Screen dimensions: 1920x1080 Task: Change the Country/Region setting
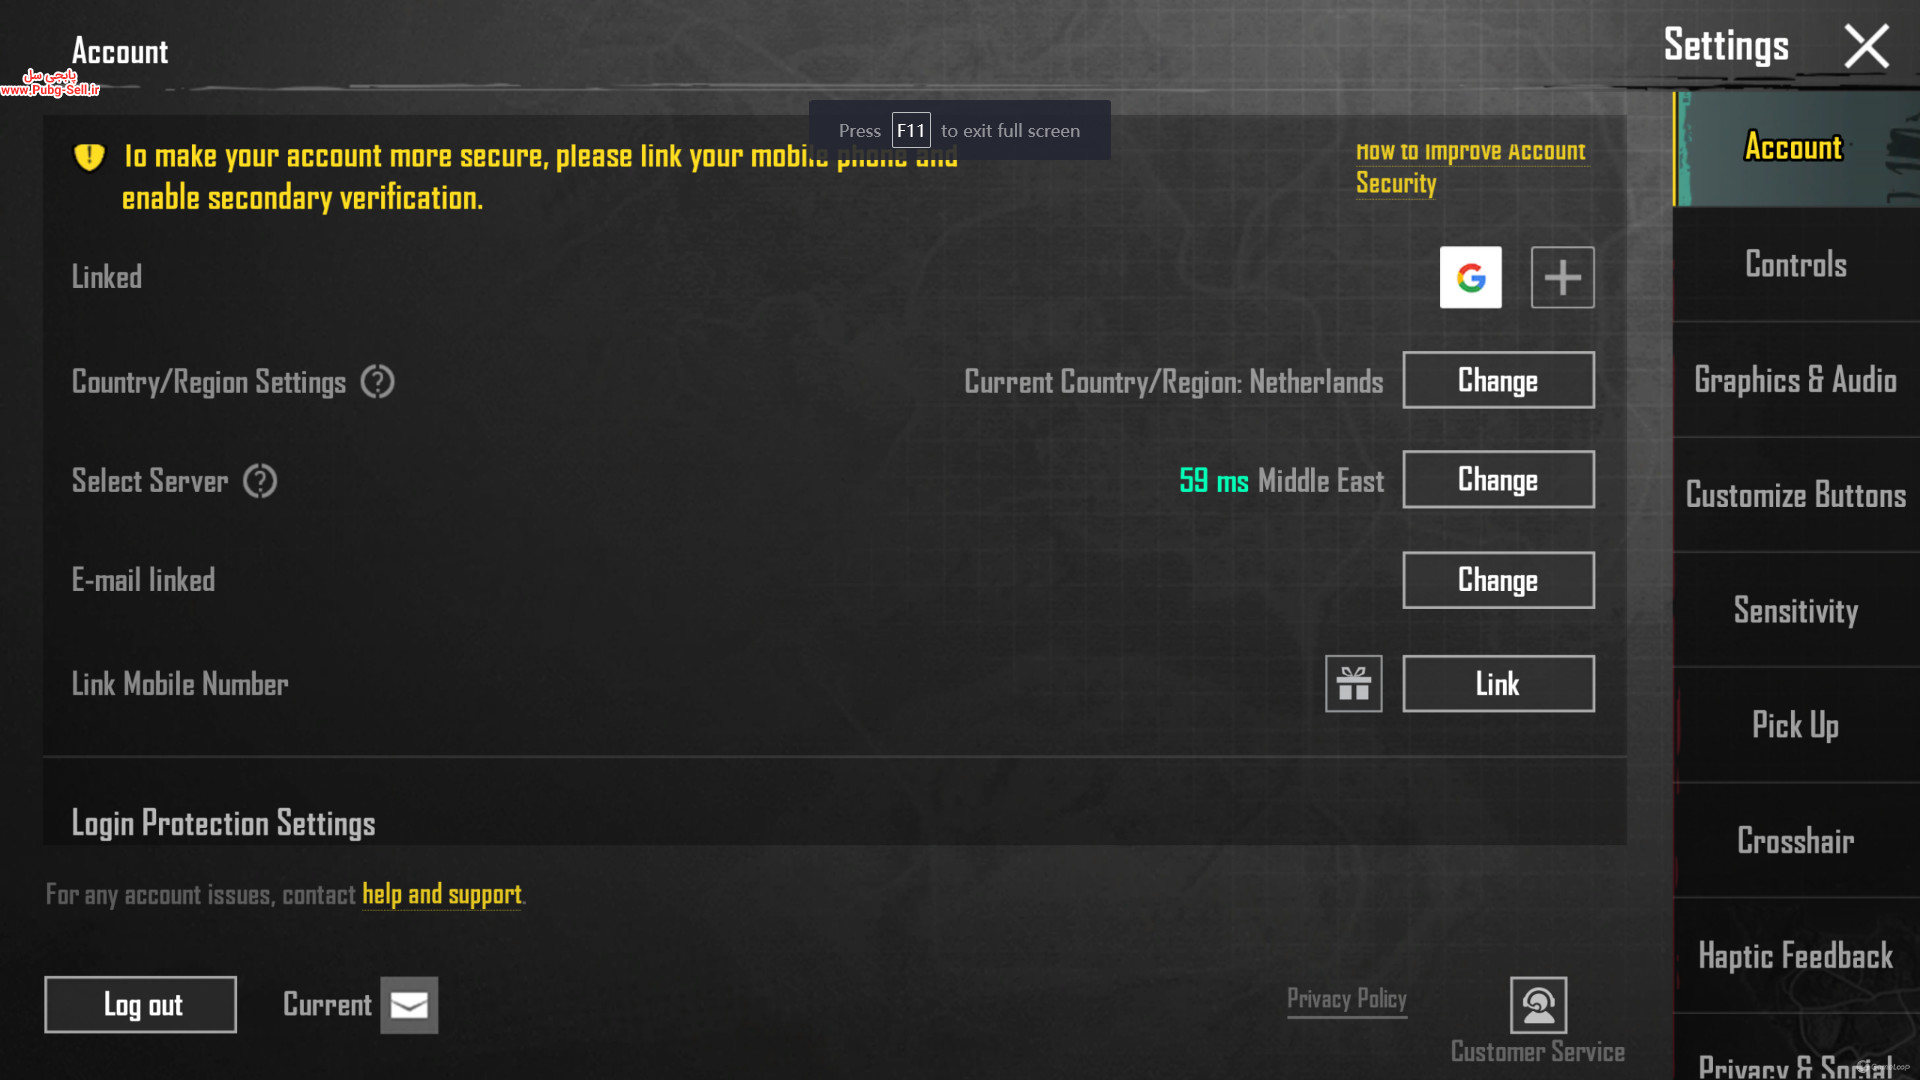[1498, 380]
